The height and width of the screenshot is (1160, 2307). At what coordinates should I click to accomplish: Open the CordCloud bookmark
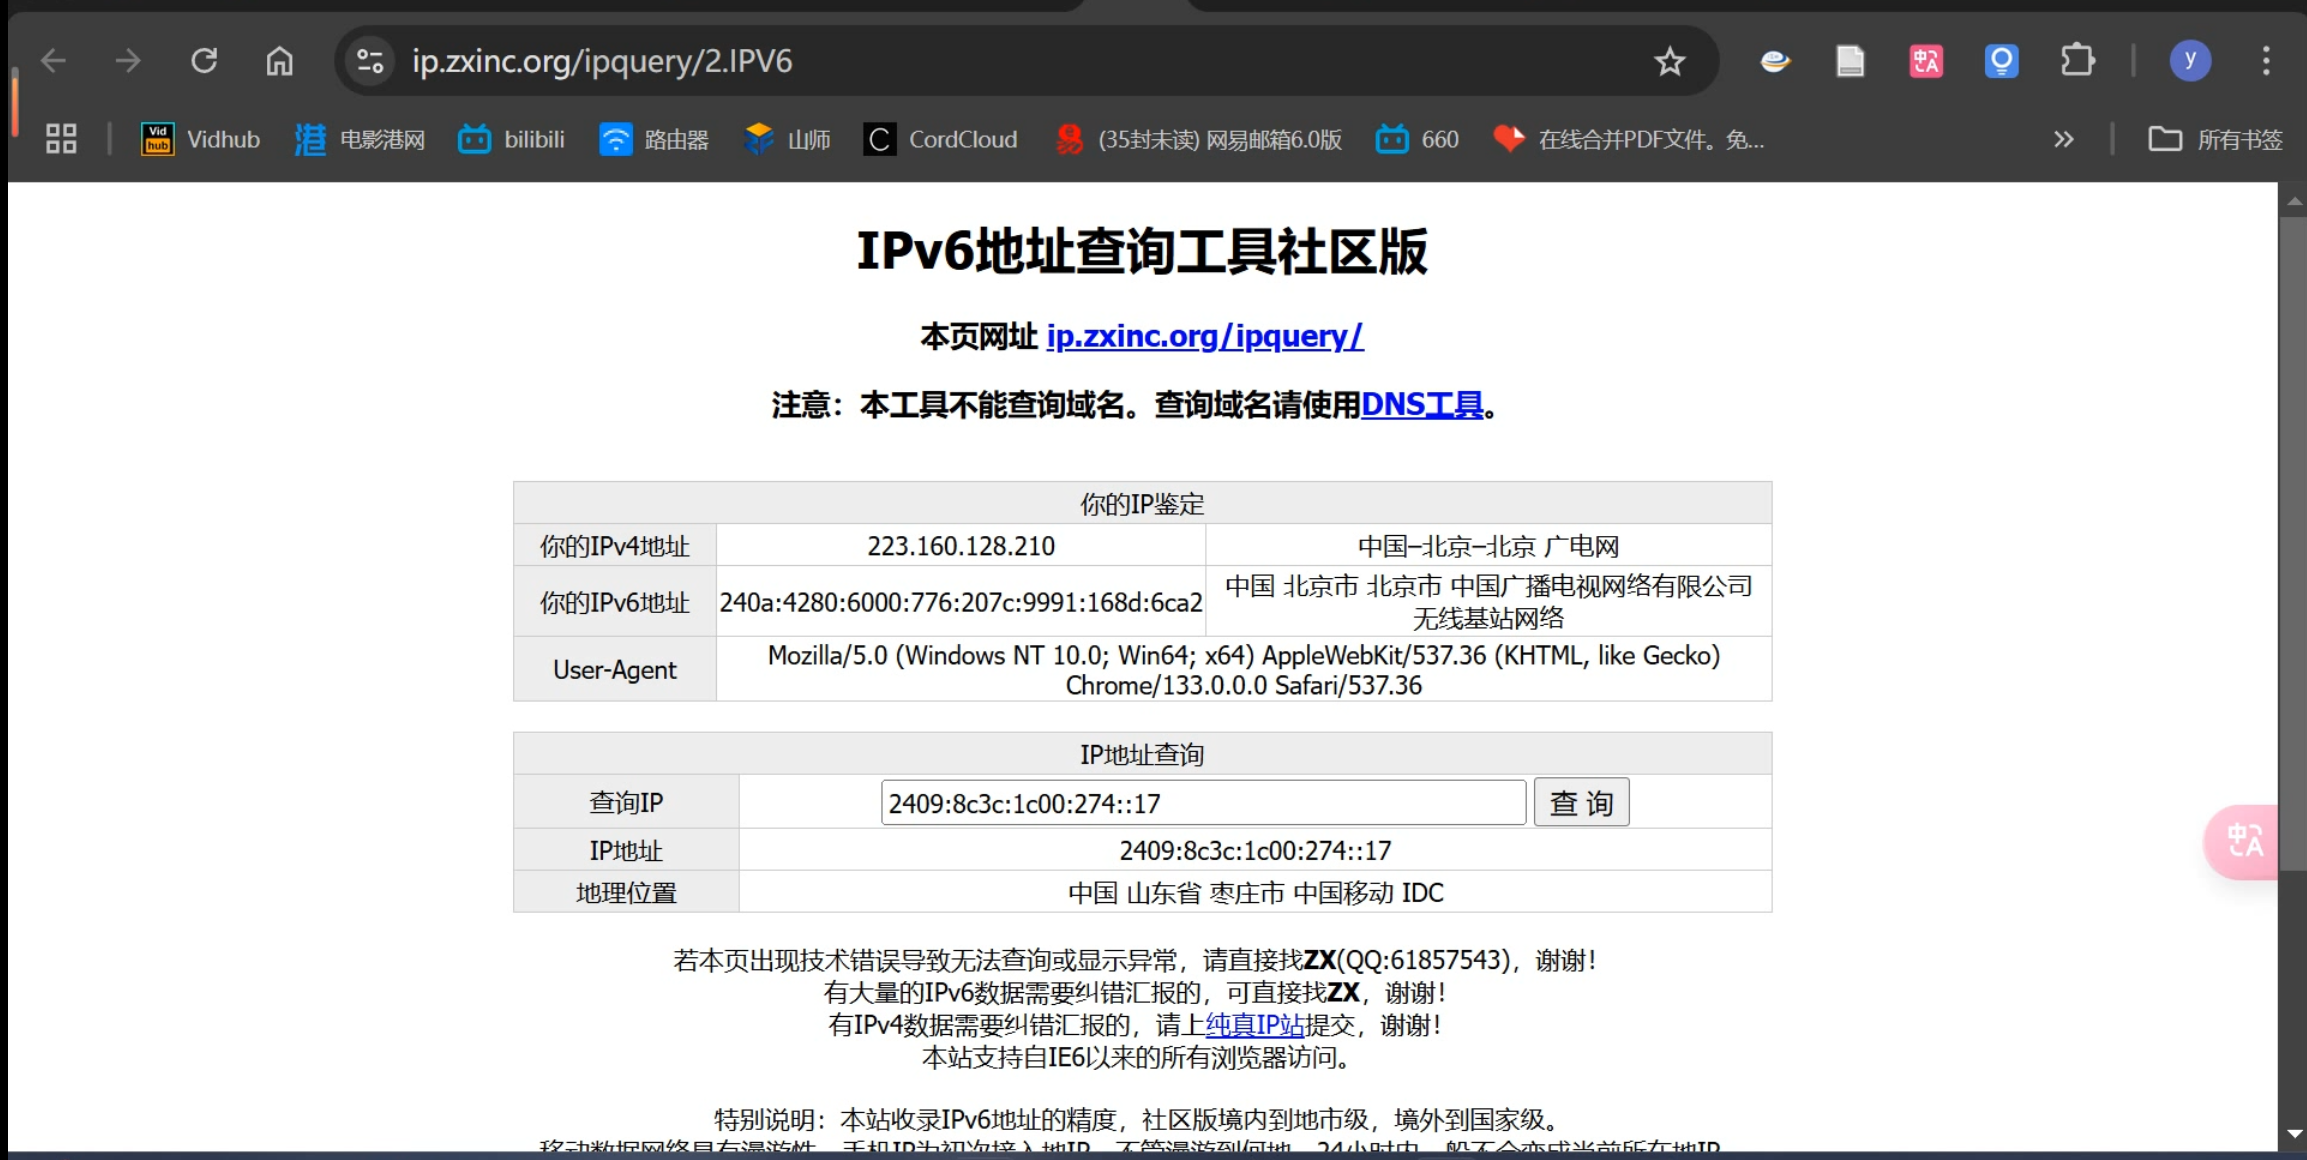click(941, 139)
